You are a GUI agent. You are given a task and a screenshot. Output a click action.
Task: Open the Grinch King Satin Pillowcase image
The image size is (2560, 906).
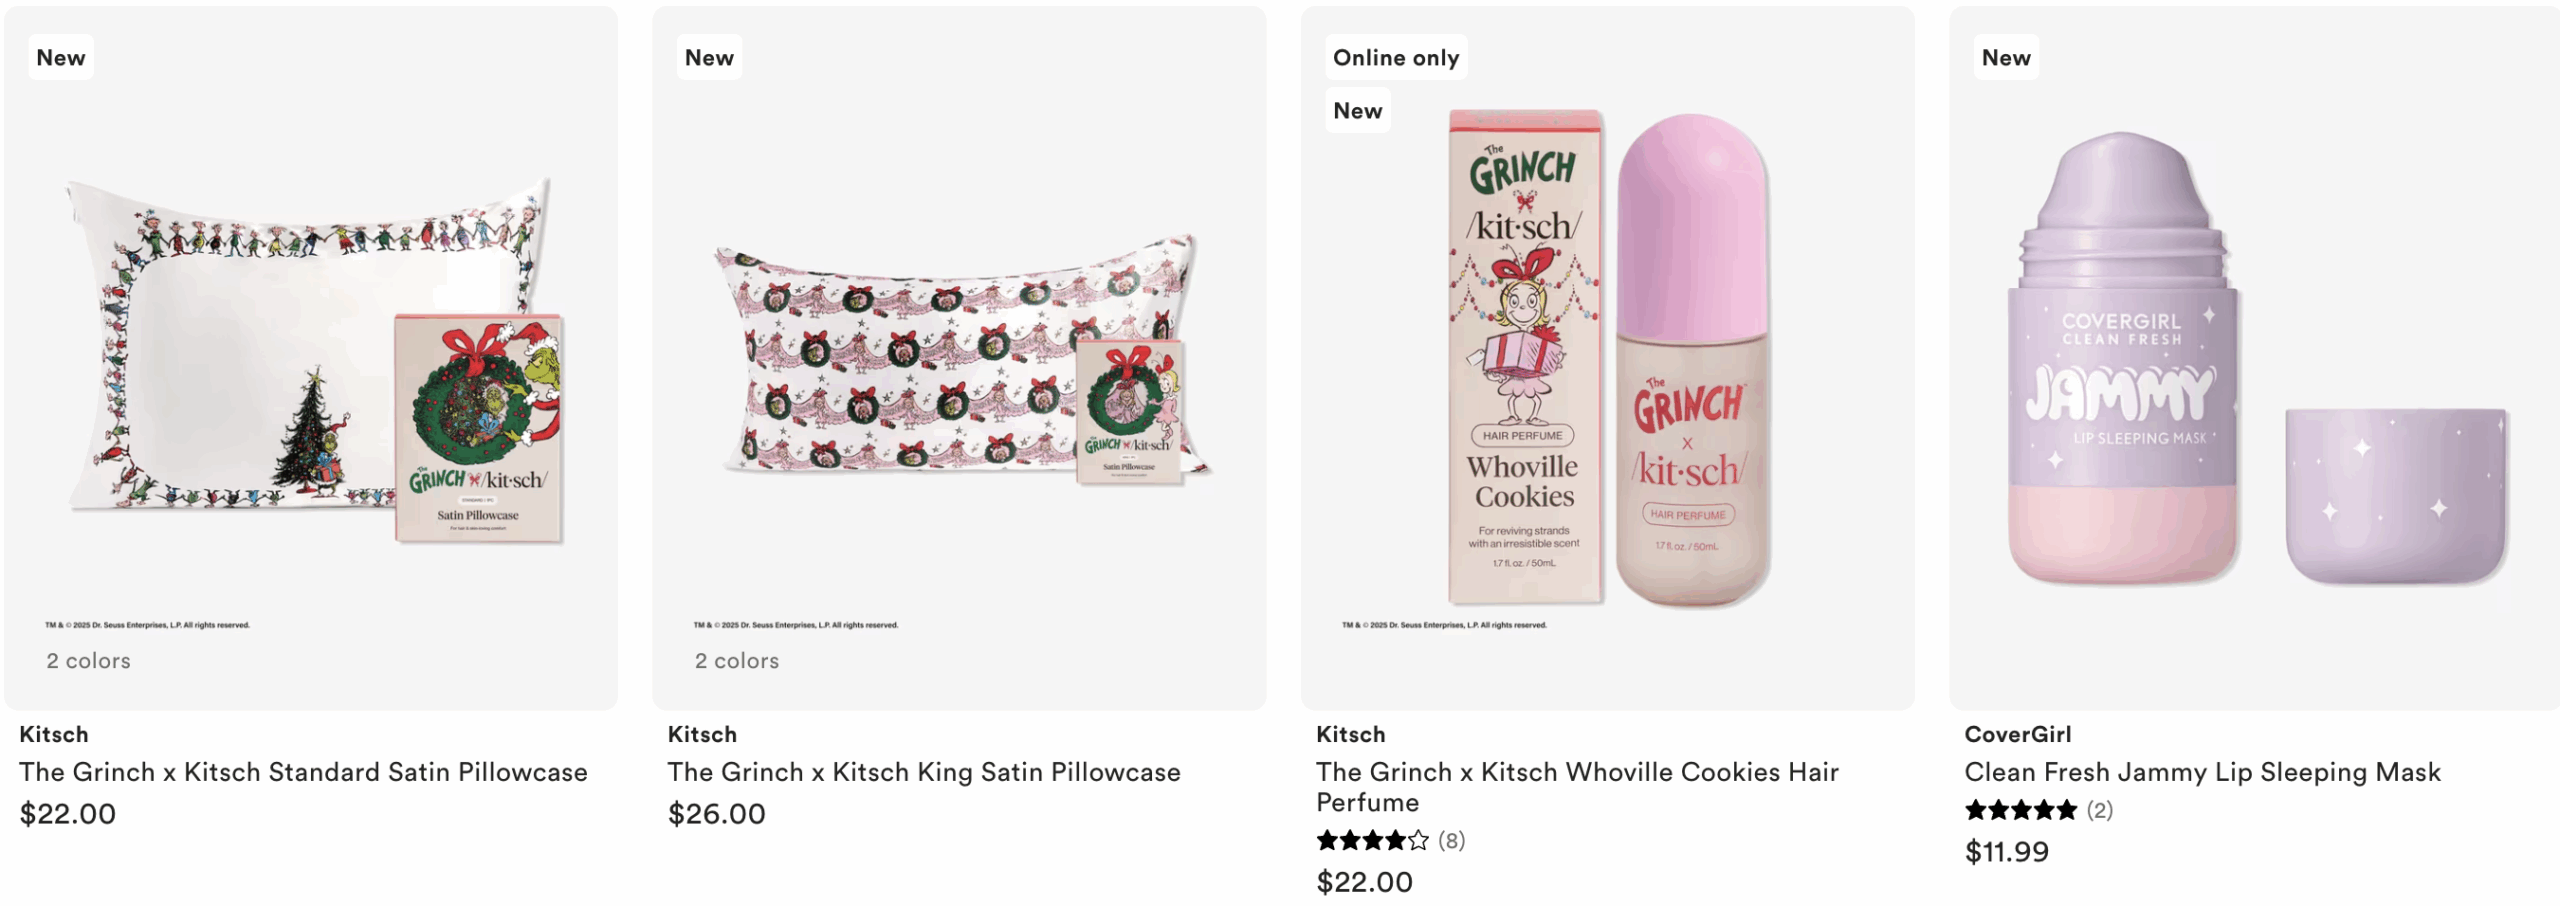point(958,360)
